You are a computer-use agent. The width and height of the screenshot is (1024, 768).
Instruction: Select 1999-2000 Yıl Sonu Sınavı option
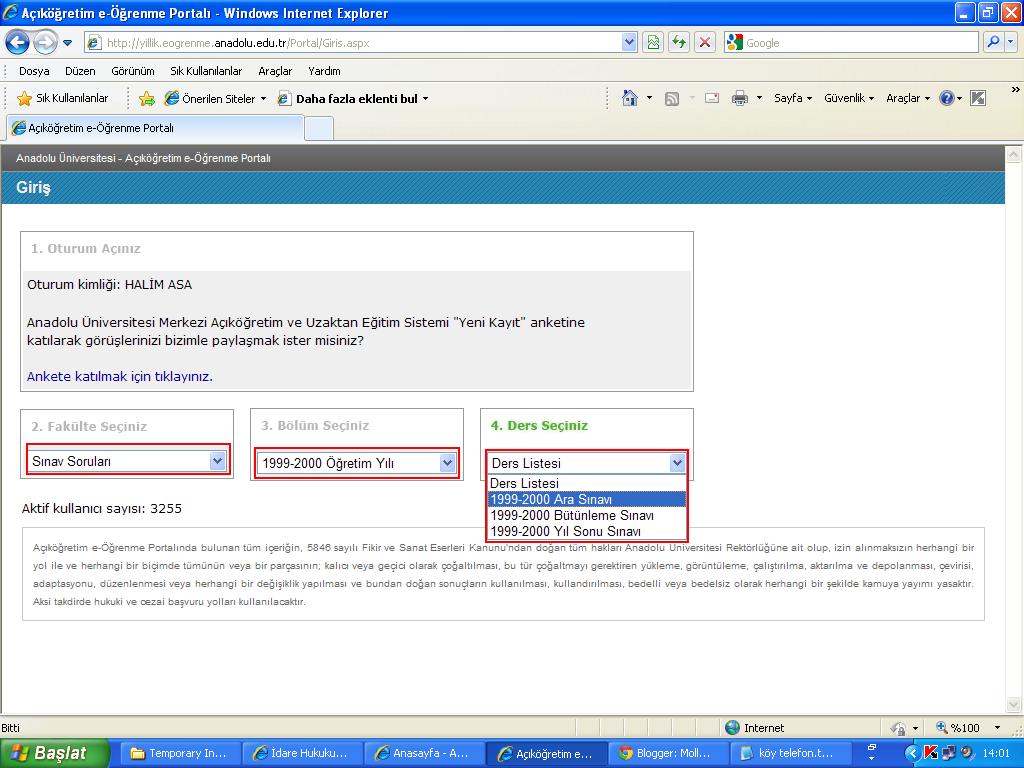click(587, 531)
